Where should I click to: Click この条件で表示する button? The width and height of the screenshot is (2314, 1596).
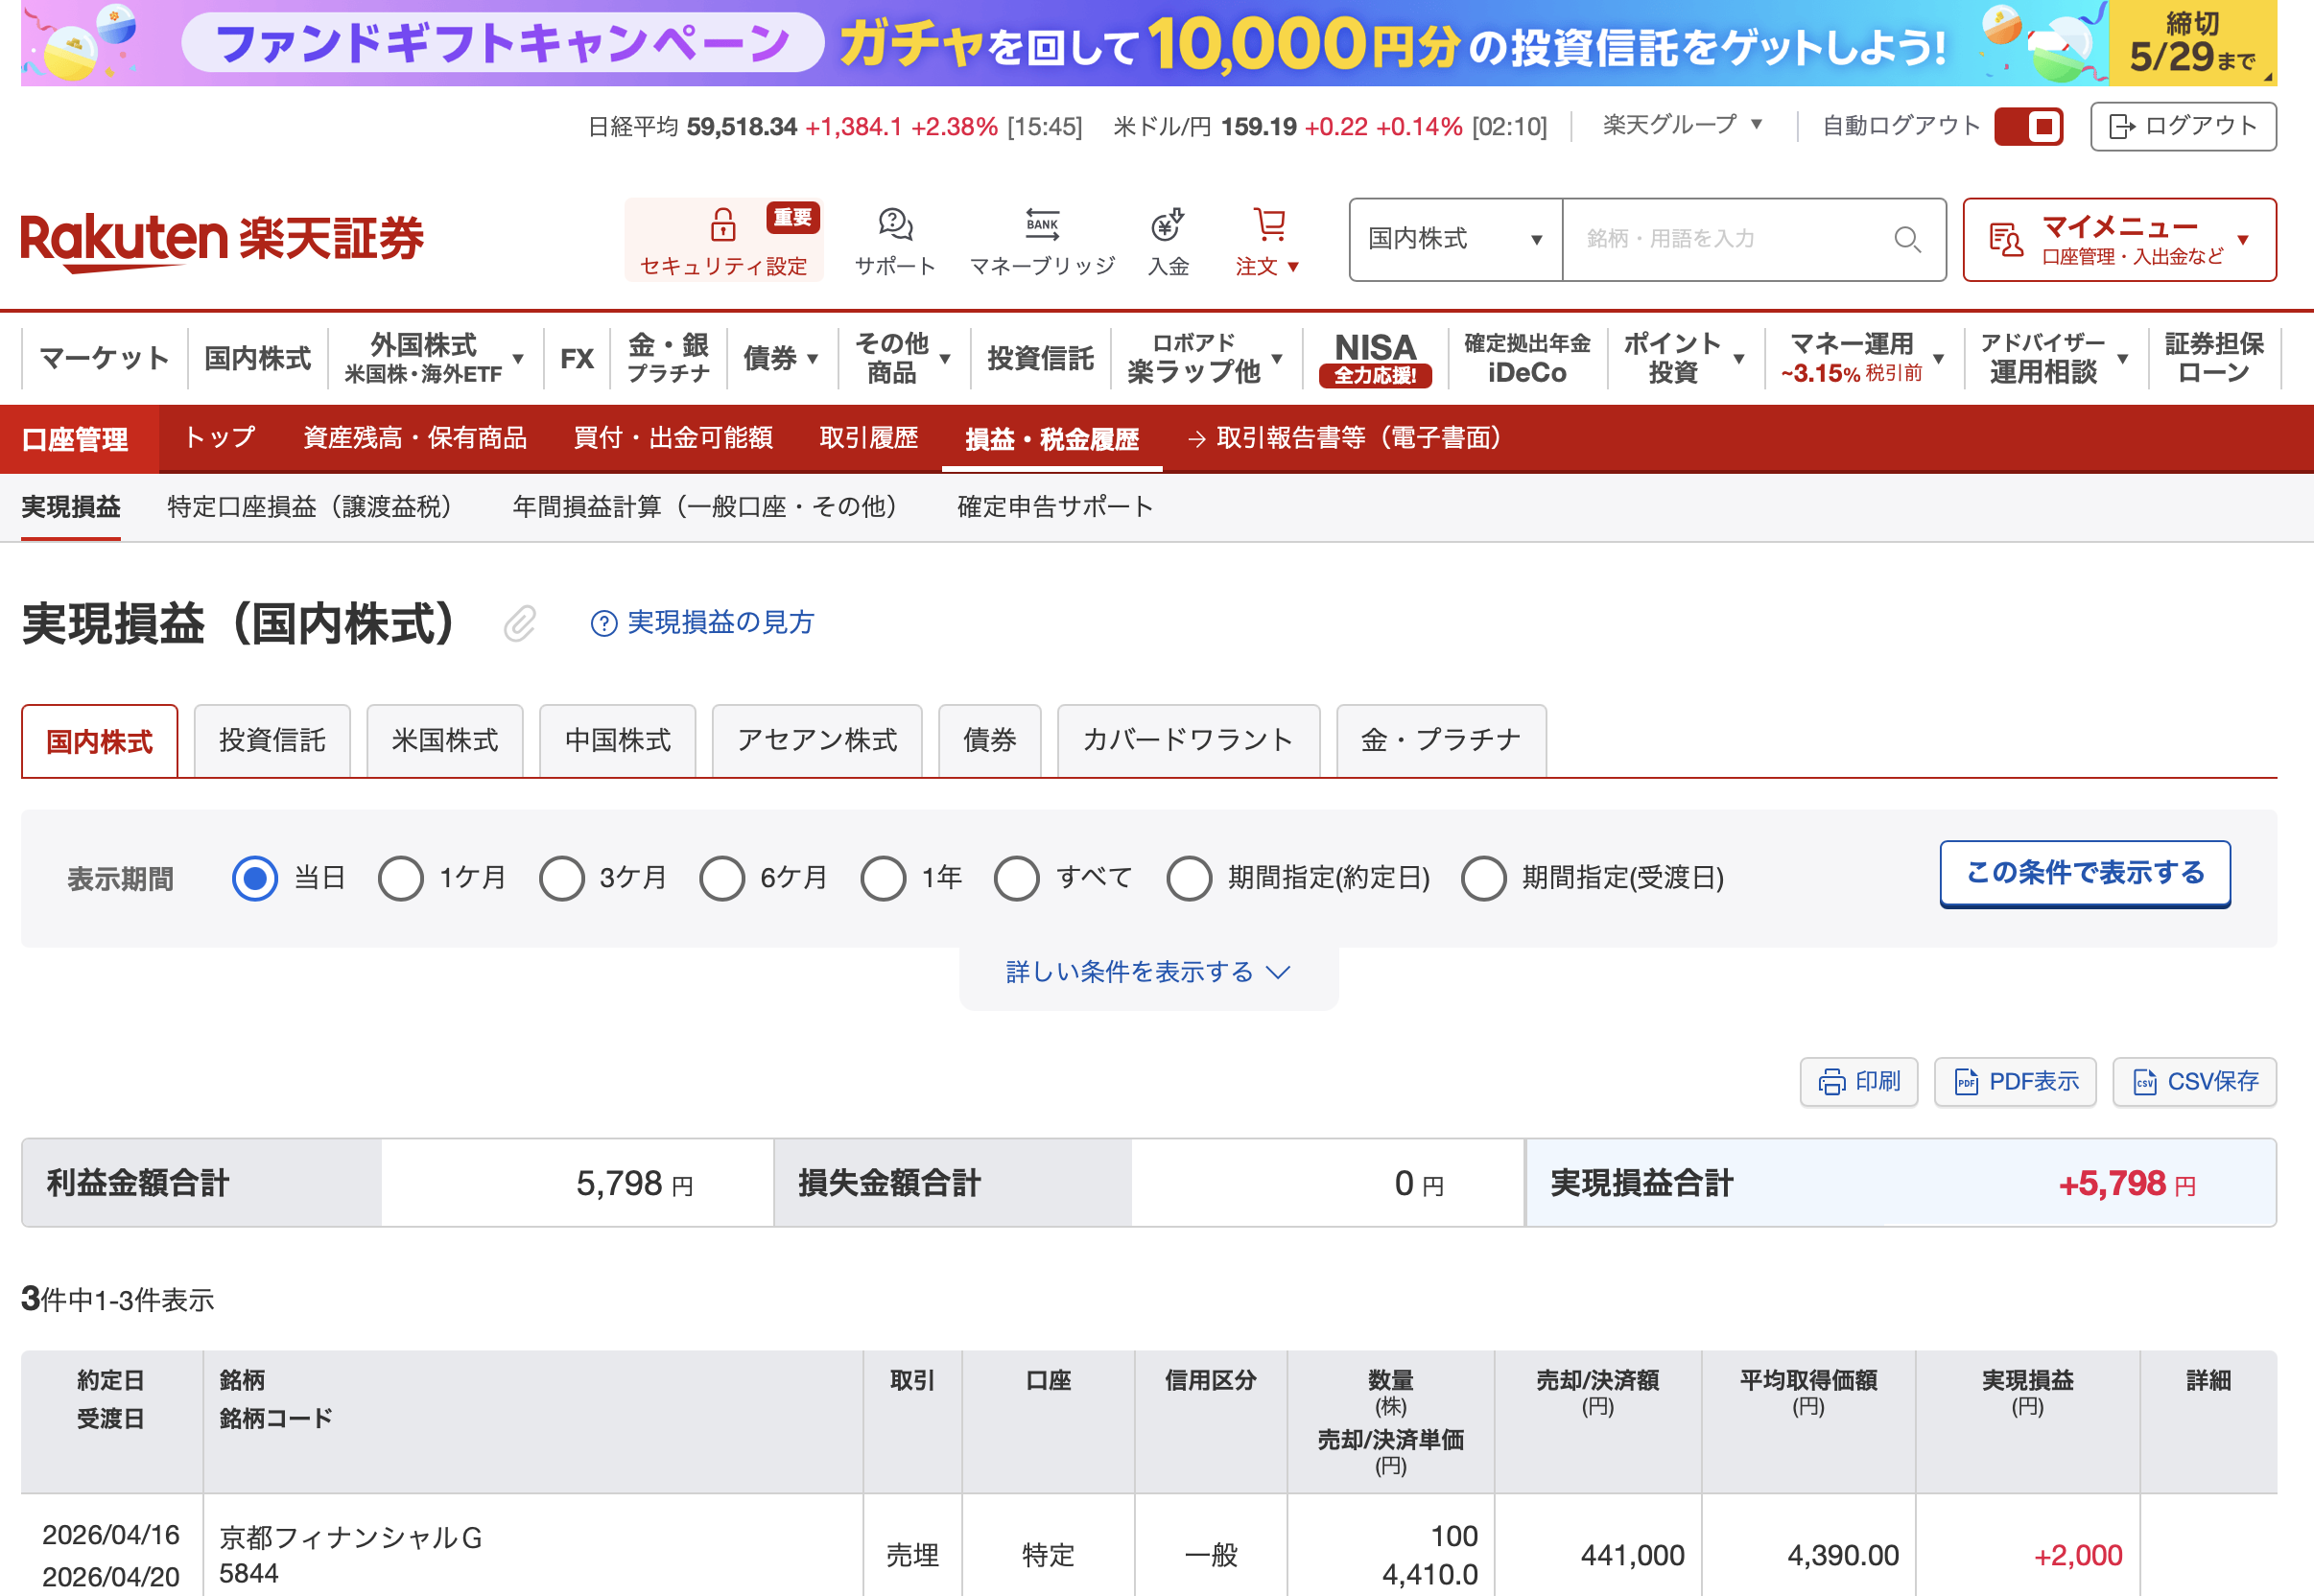tap(2084, 873)
